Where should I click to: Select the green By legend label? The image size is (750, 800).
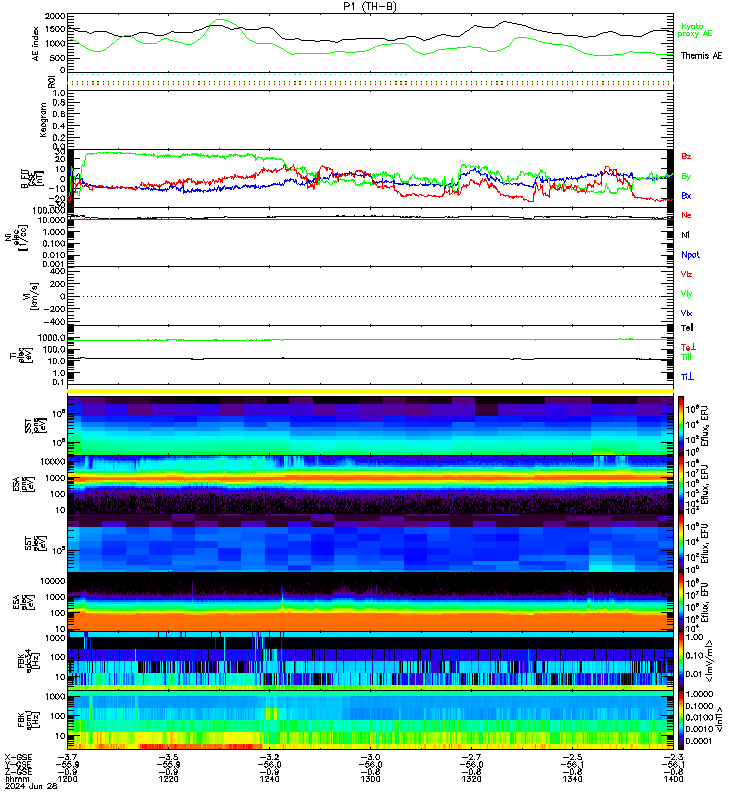pos(686,177)
